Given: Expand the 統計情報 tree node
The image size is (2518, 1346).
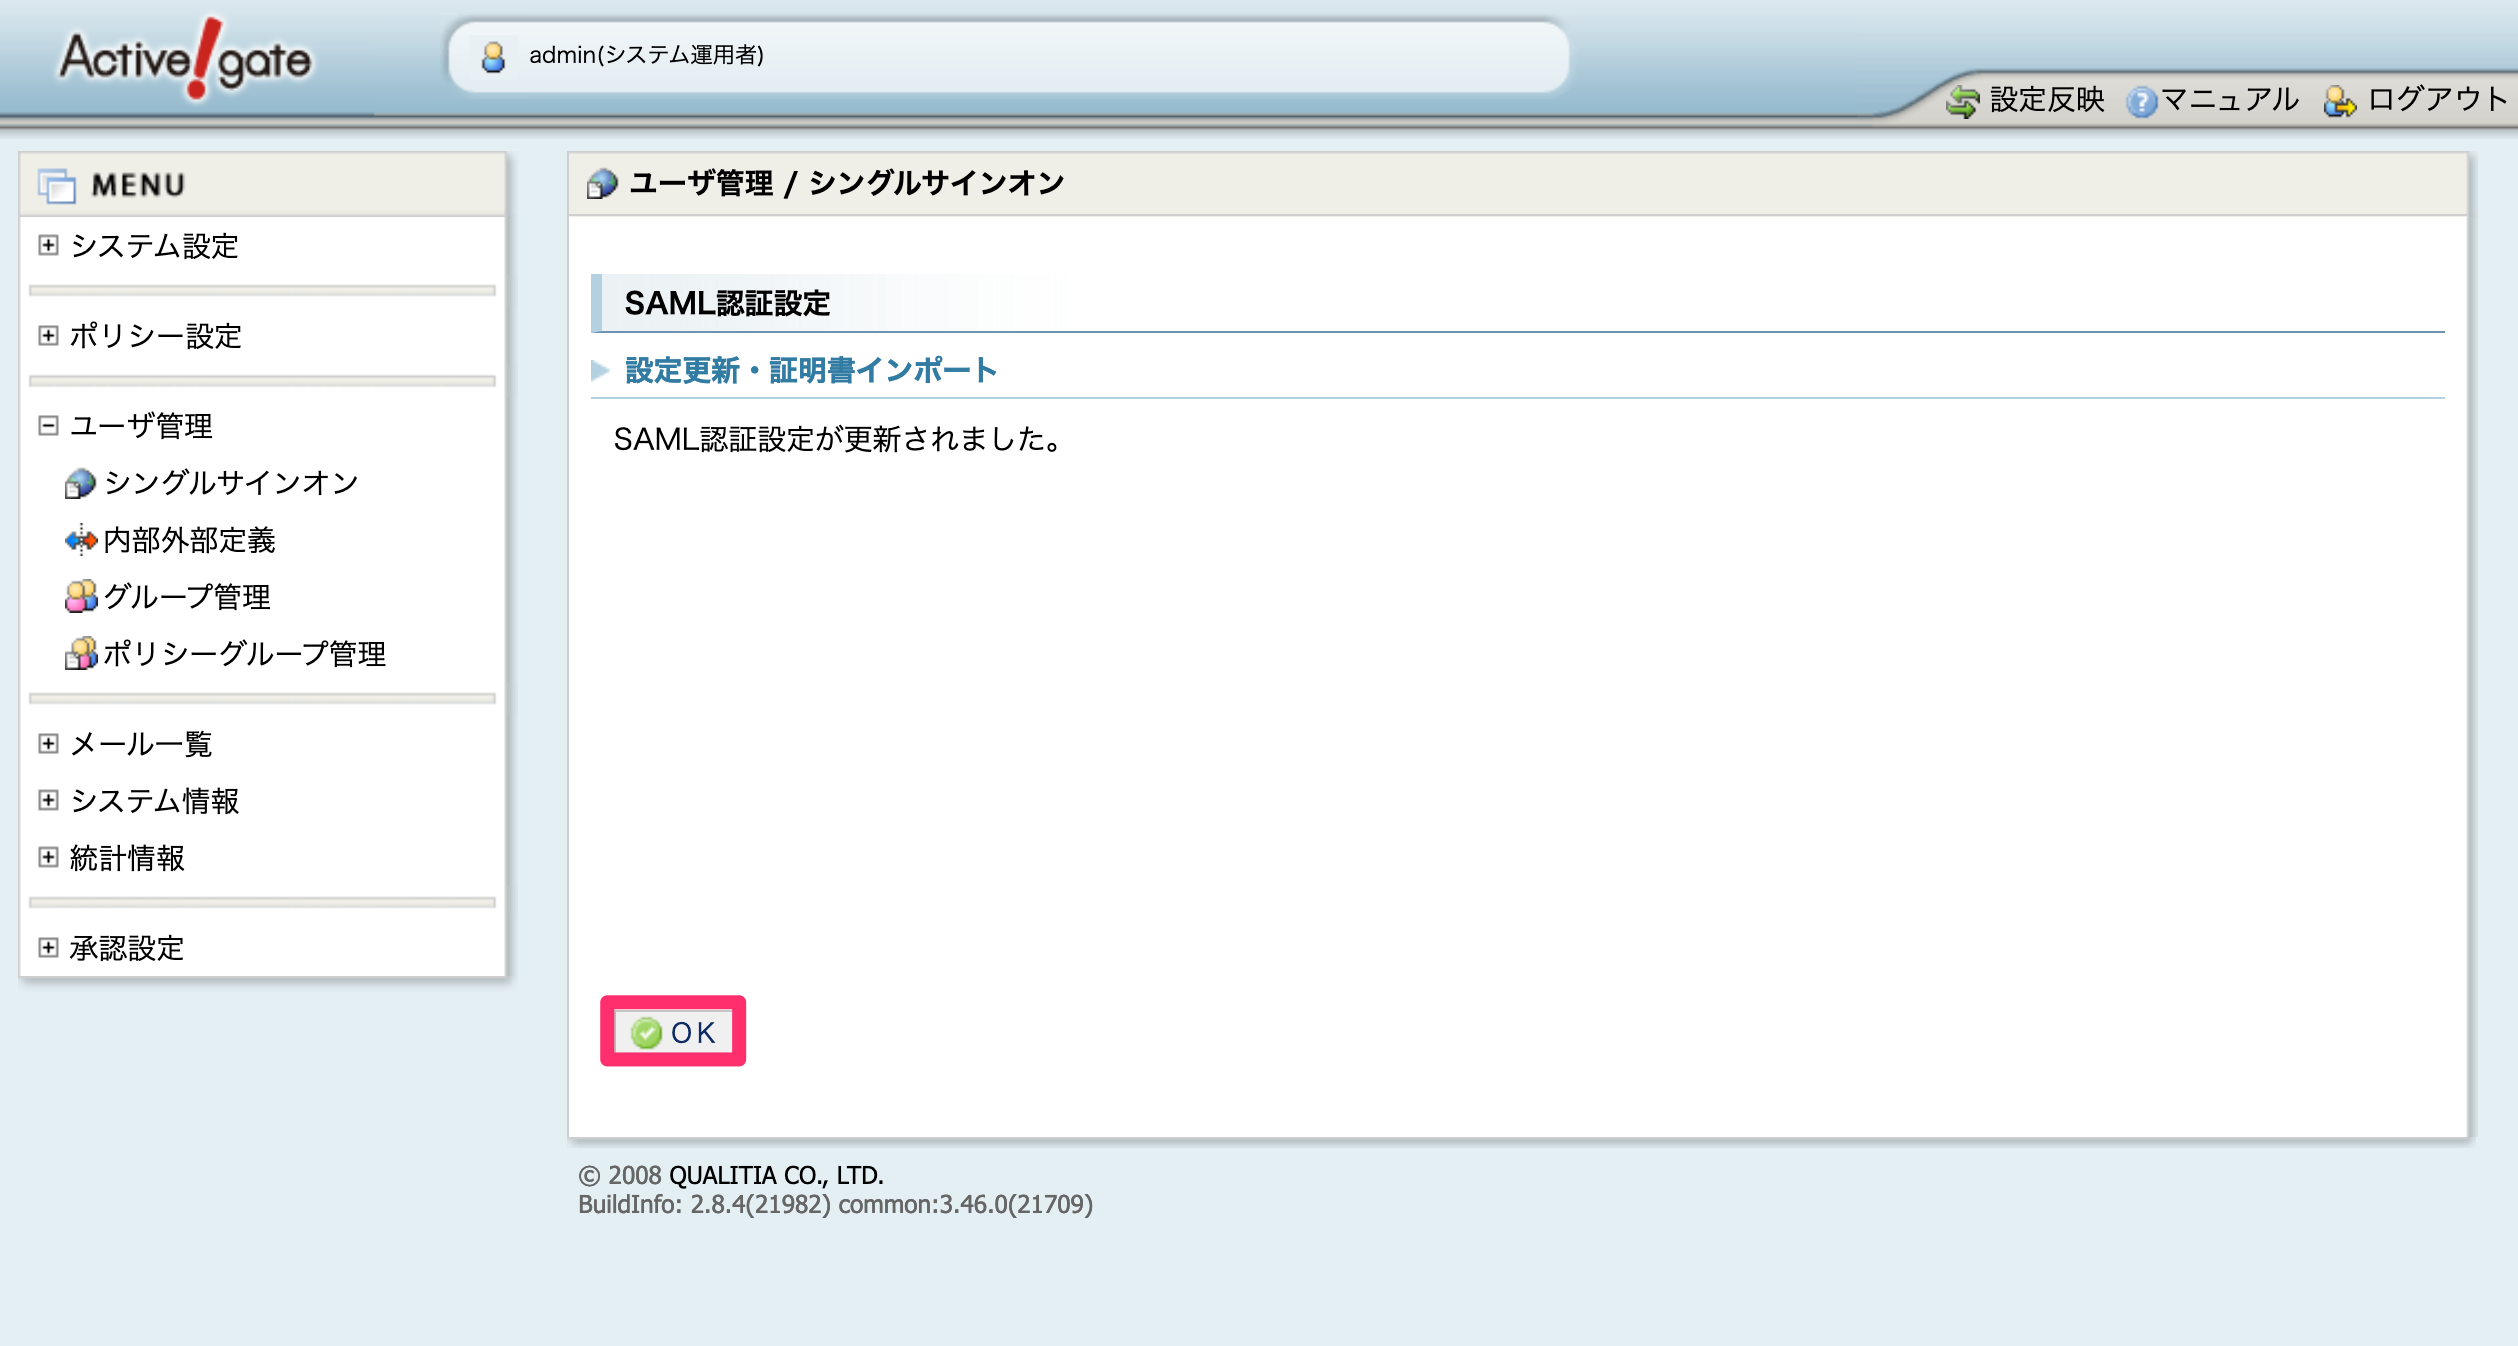Looking at the screenshot, I should point(48,857).
